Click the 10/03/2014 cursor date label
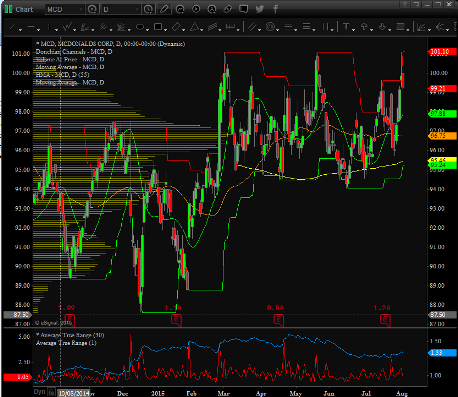This screenshot has height=397, width=458. tap(74, 393)
